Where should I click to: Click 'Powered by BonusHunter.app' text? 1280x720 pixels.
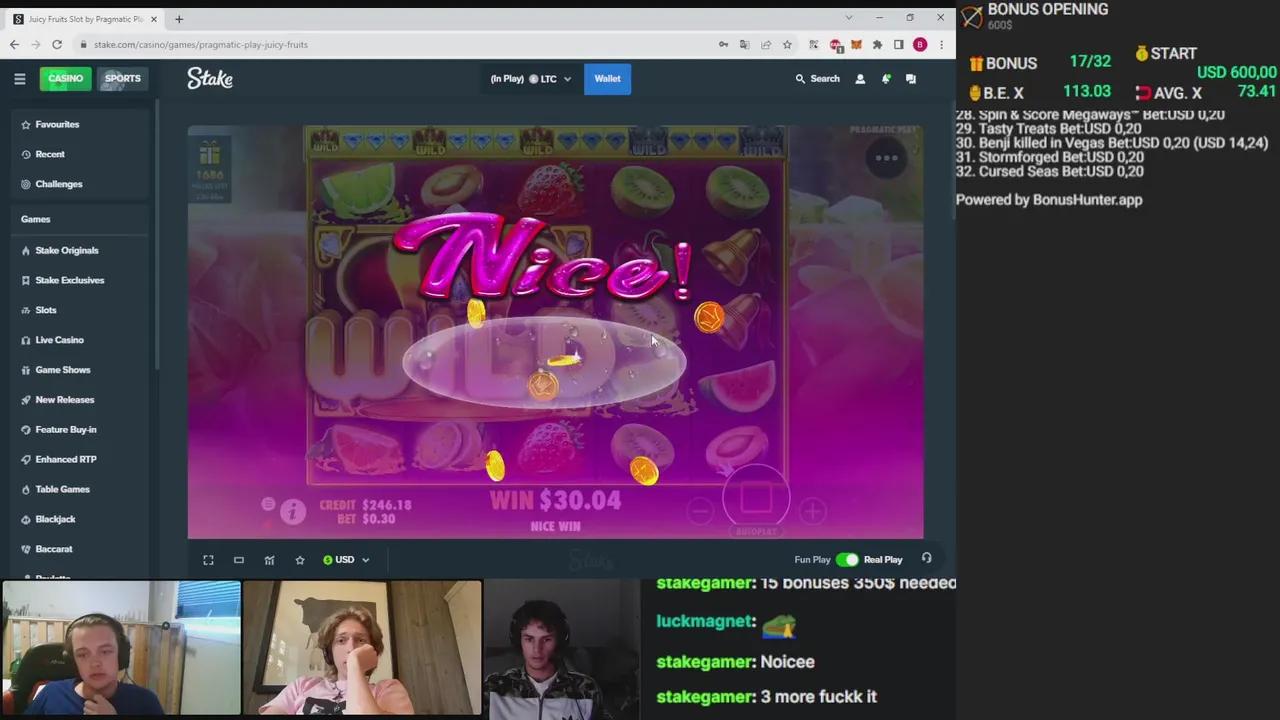coord(1049,199)
